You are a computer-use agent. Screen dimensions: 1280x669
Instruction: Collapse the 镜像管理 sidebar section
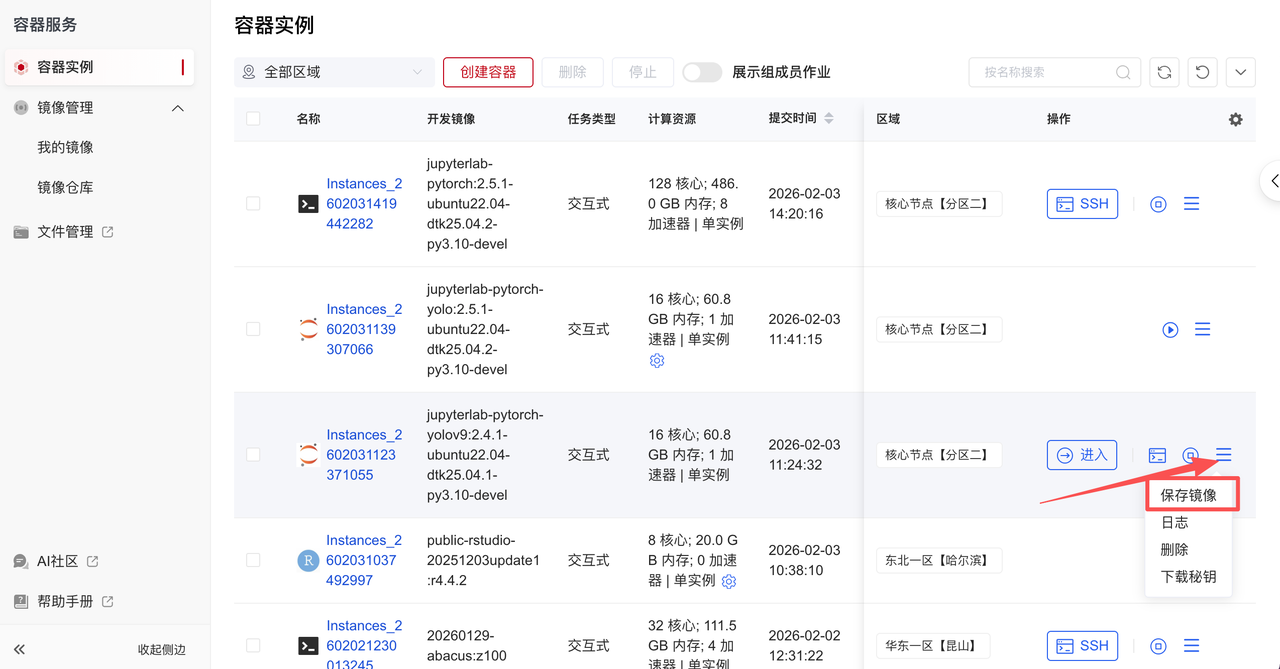point(178,108)
